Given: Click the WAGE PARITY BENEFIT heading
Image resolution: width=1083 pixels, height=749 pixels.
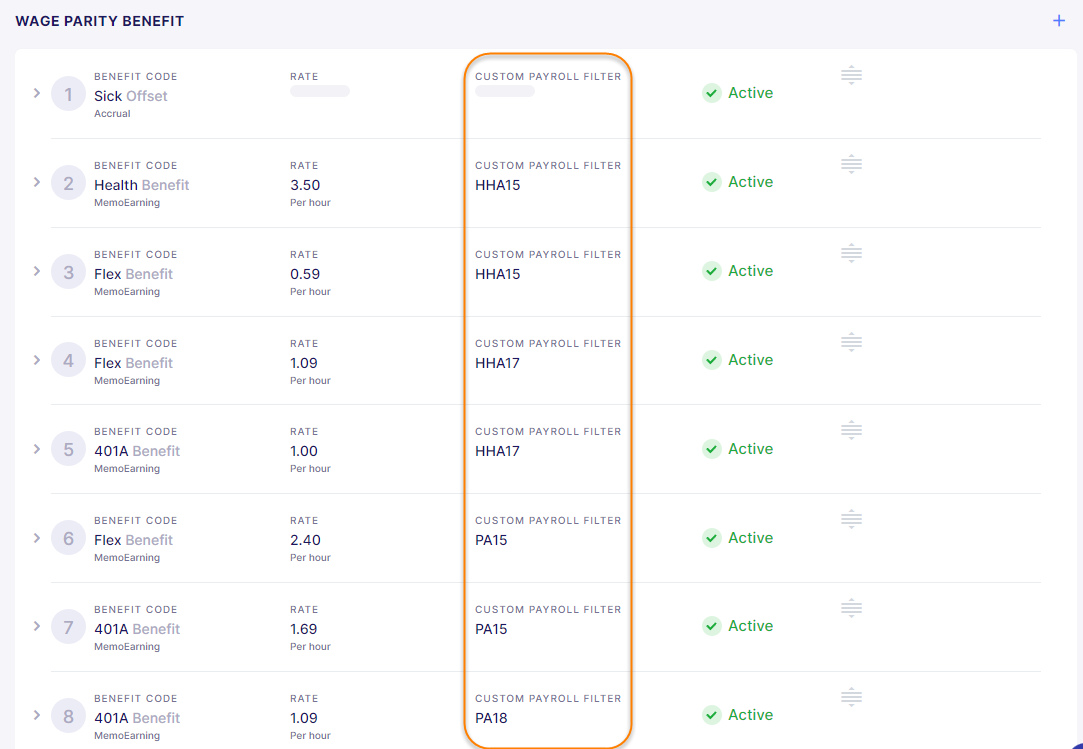Looking at the screenshot, I should tap(99, 21).
